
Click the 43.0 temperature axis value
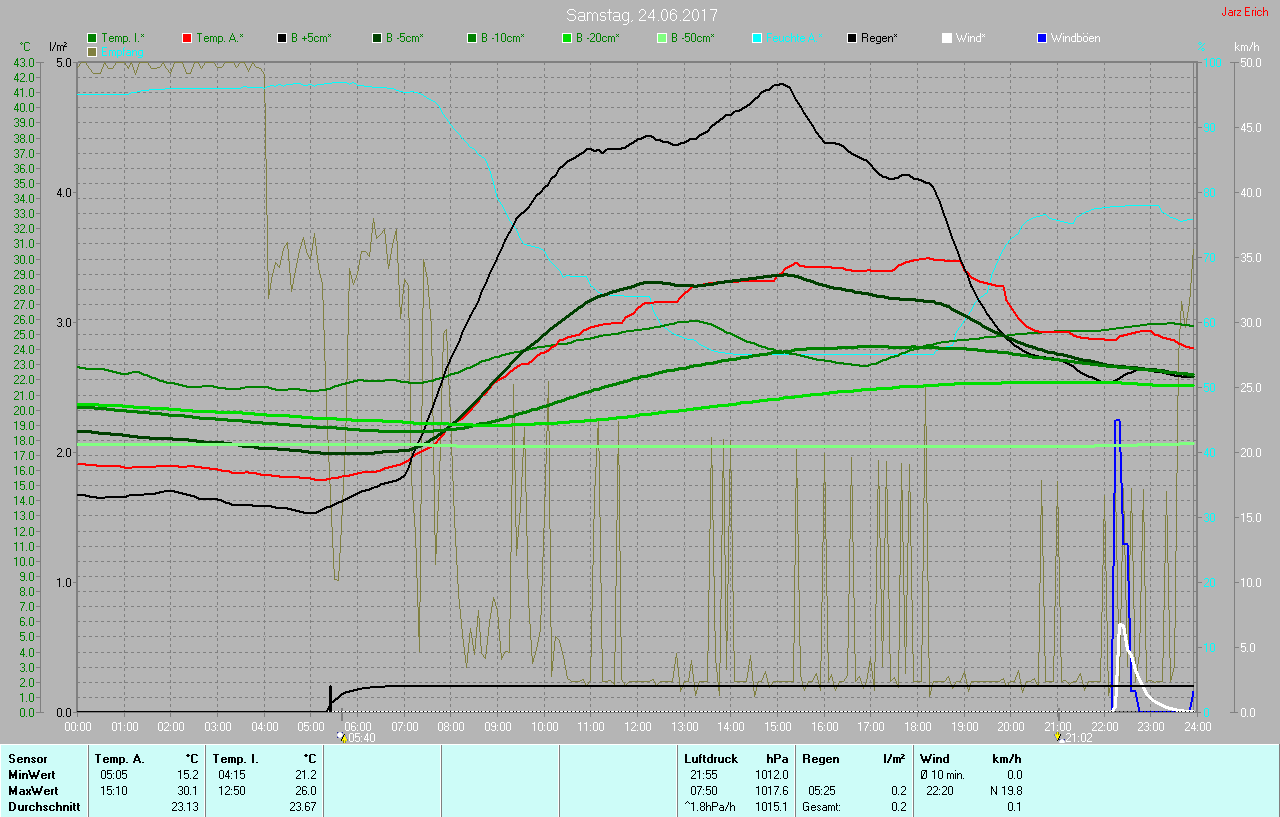24,62
